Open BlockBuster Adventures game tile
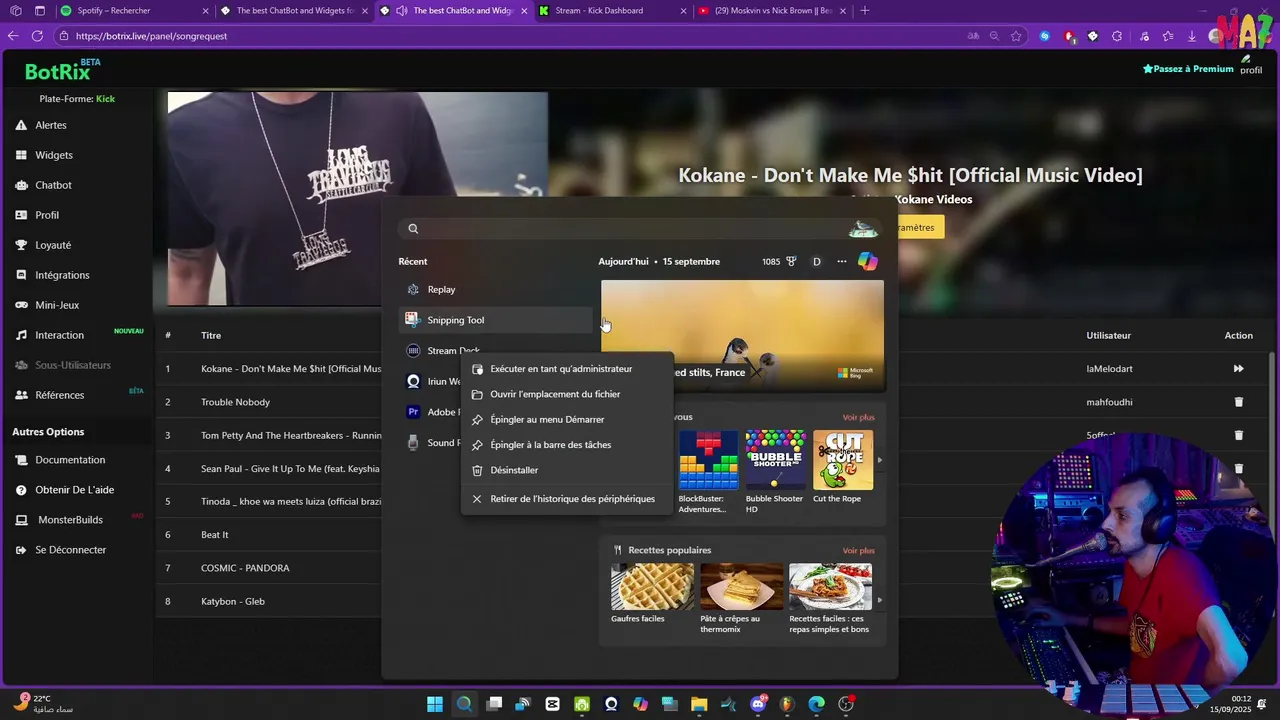This screenshot has width=1280, height=720. click(x=708, y=472)
